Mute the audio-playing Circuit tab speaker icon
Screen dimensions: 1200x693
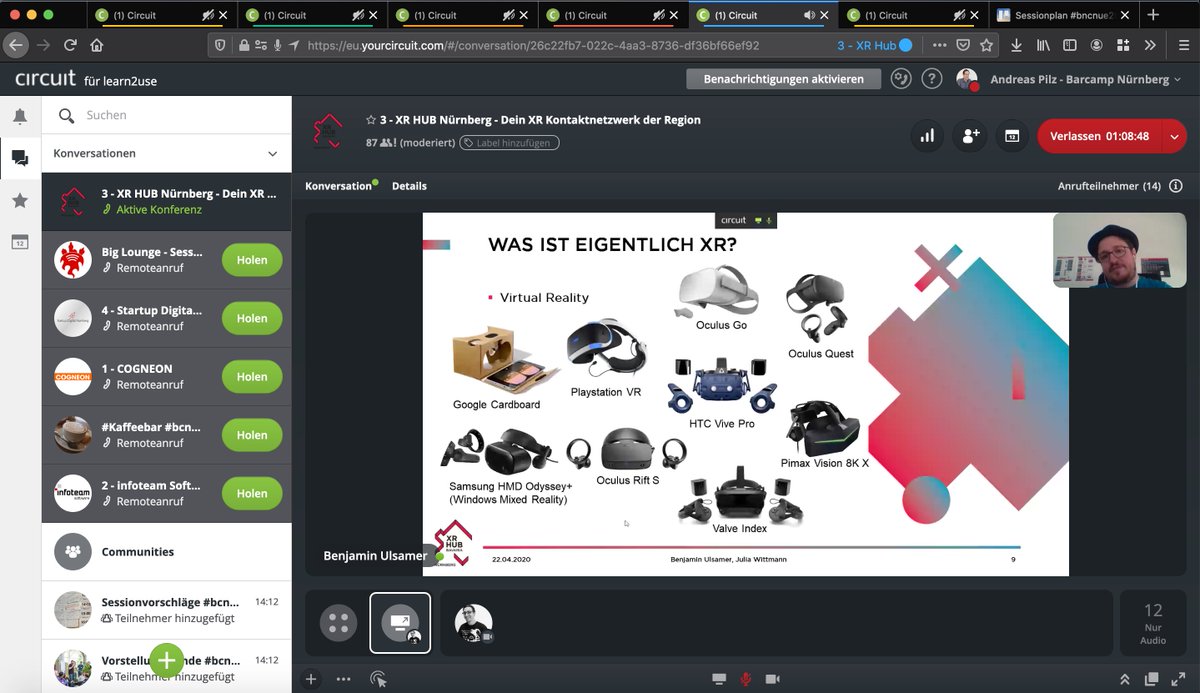click(808, 15)
